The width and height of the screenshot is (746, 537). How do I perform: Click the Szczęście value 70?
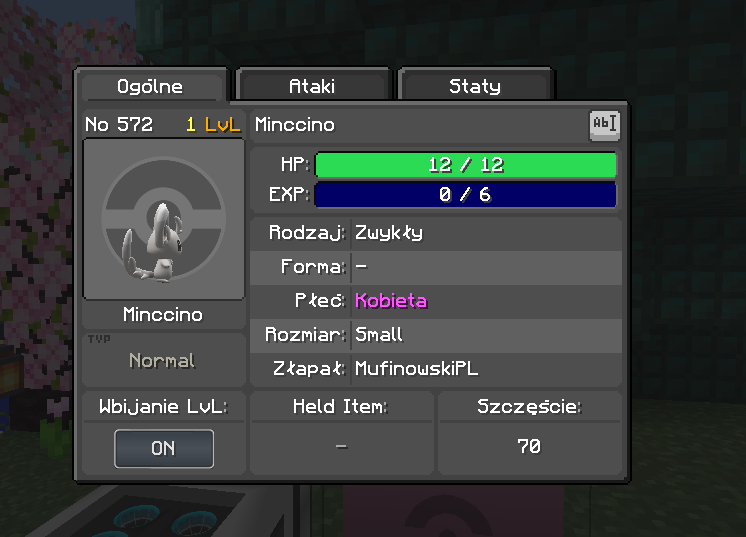tap(529, 447)
